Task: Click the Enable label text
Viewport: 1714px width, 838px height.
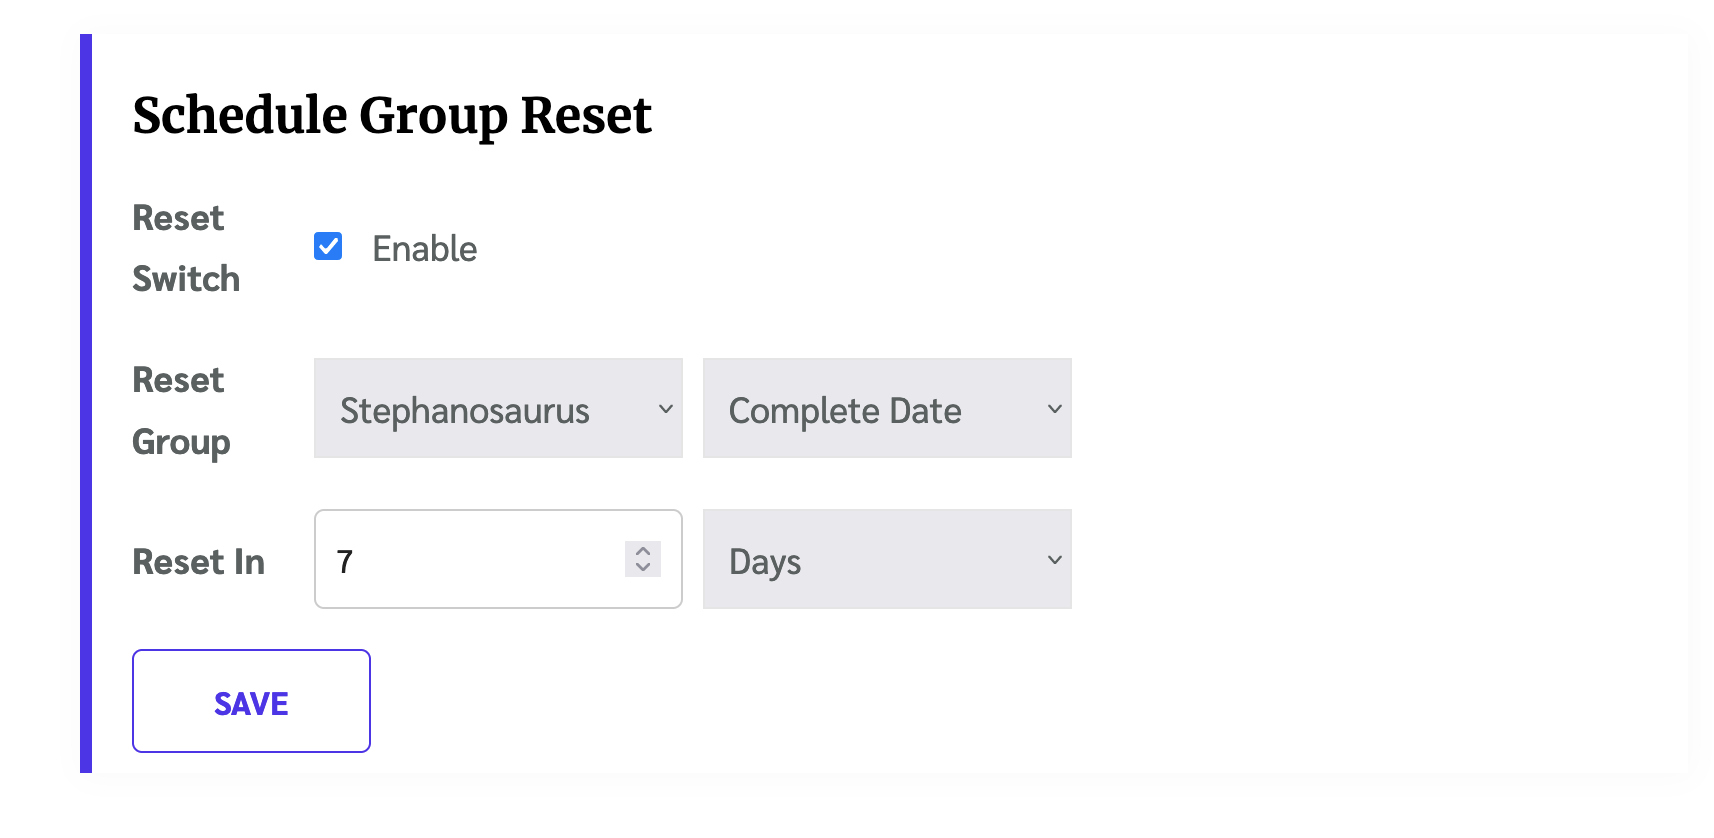Action: tap(424, 249)
